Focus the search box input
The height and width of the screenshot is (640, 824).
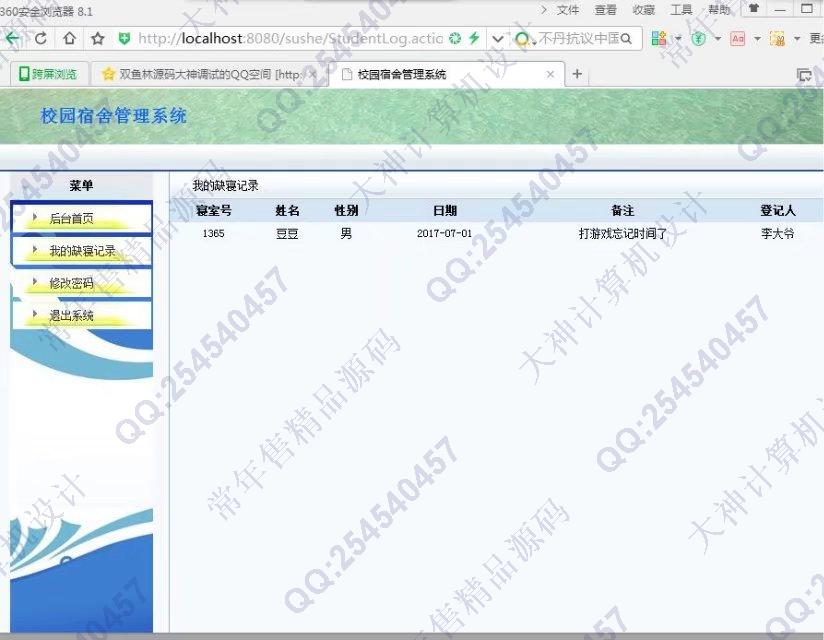pos(578,38)
